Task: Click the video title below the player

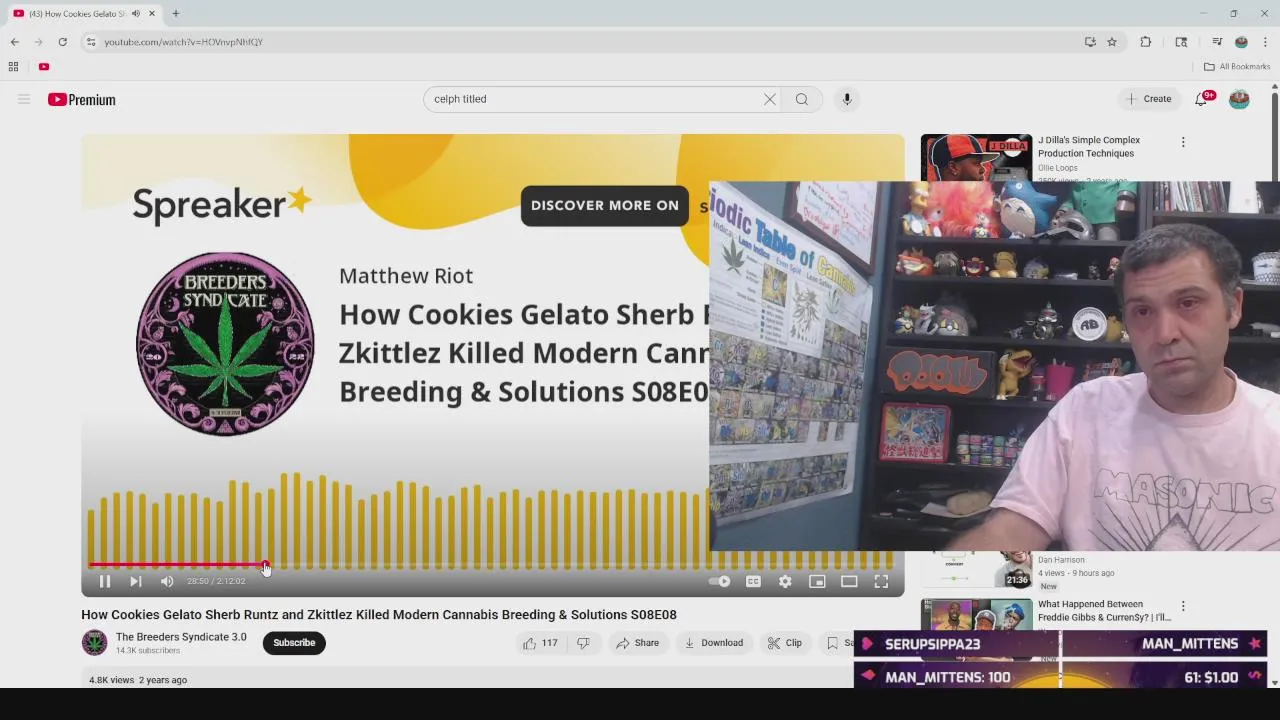Action: point(379,615)
